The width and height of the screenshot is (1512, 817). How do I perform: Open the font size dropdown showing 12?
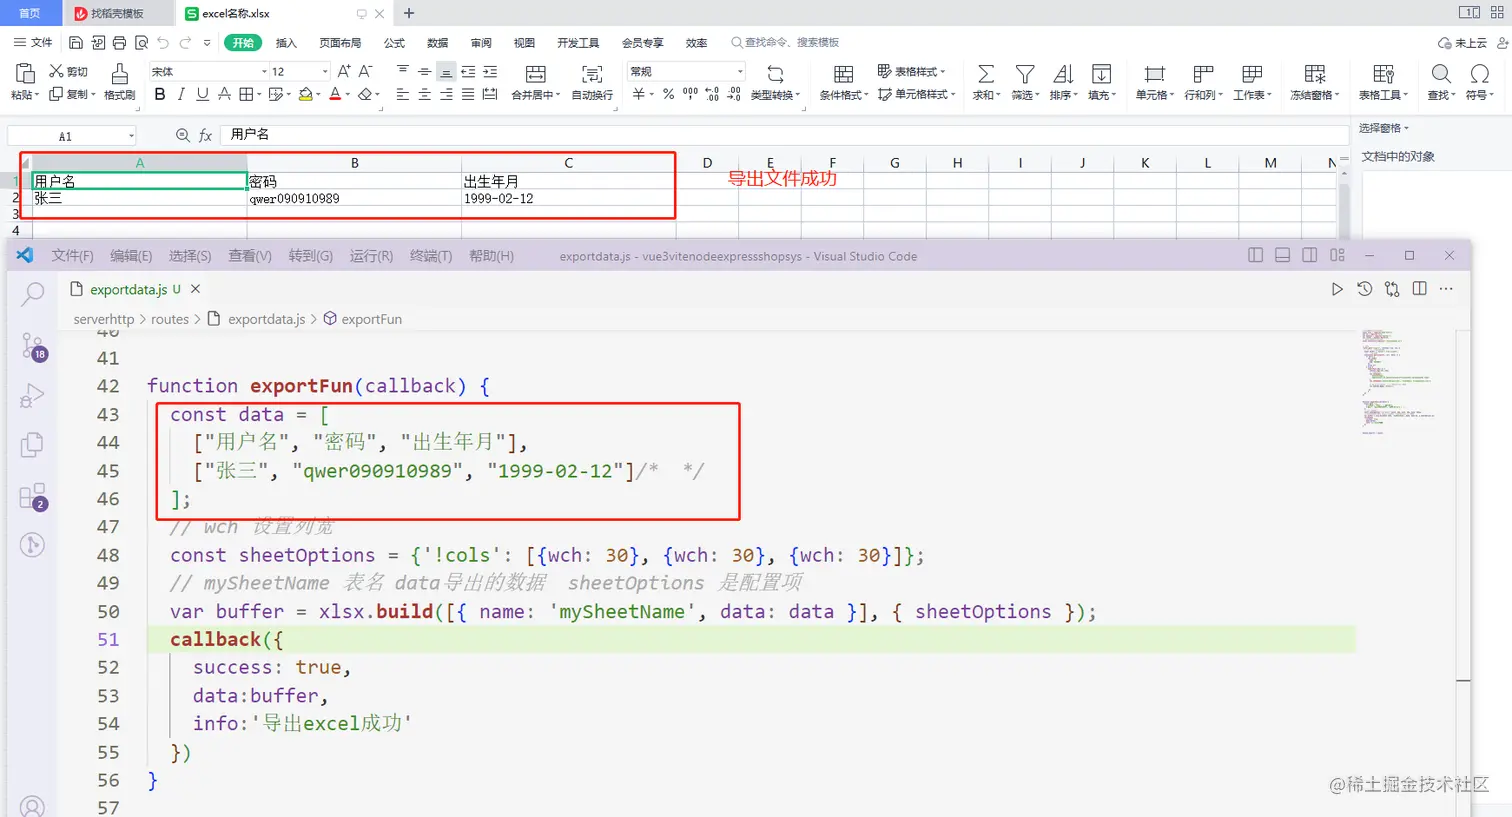(293, 71)
